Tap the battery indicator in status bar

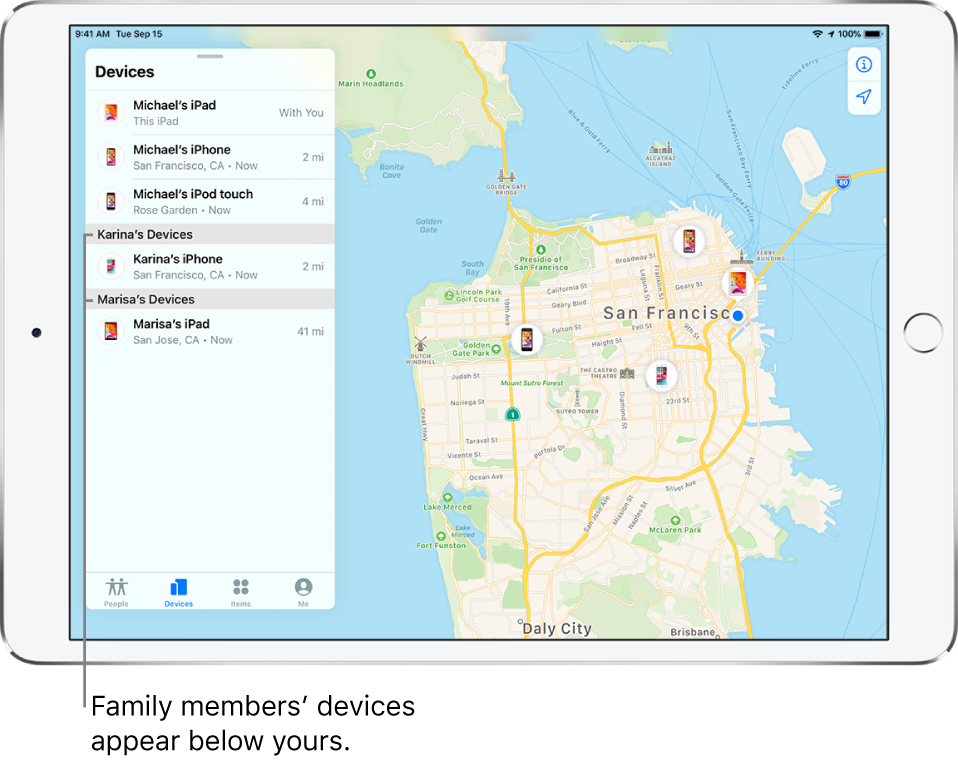[x=874, y=34]
